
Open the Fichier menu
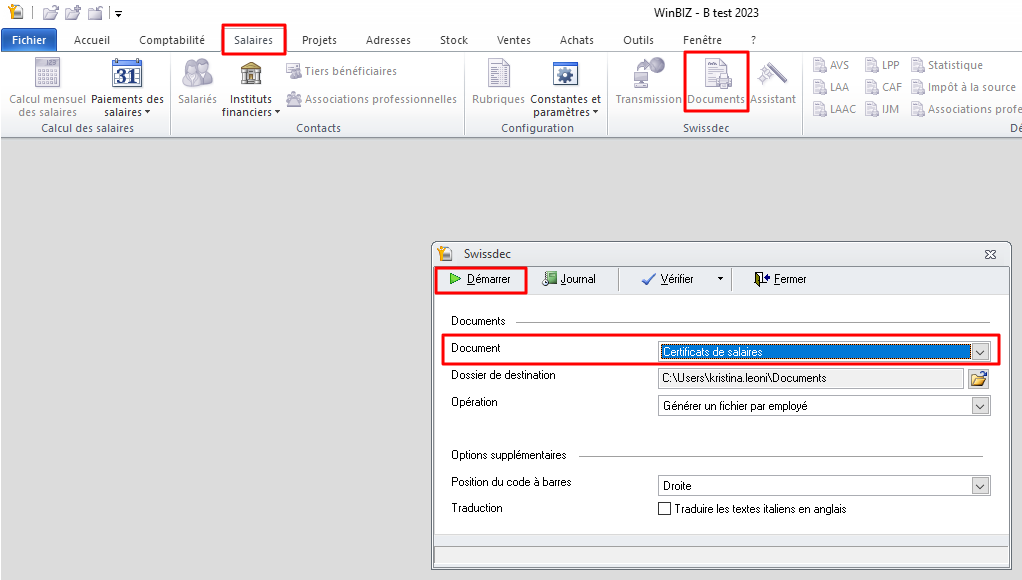(x=29, y=40)
